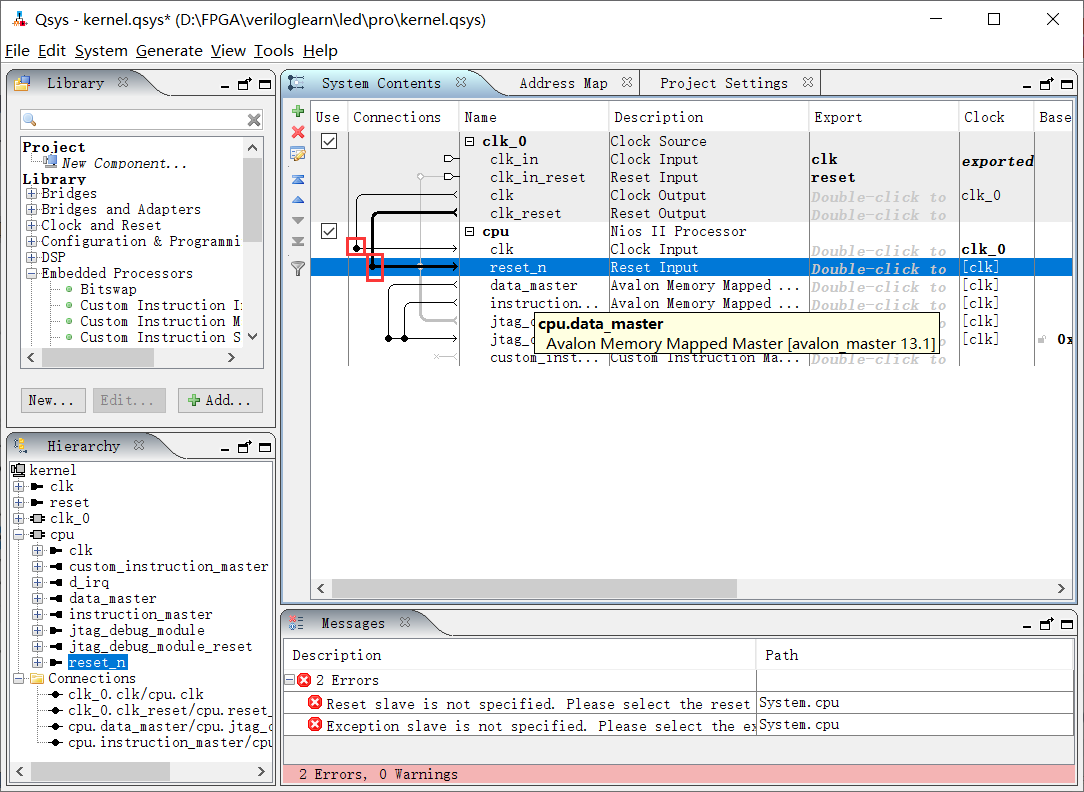1084x792 pixels.
Task: Open the File menu
Action: (x=17, y=51)
